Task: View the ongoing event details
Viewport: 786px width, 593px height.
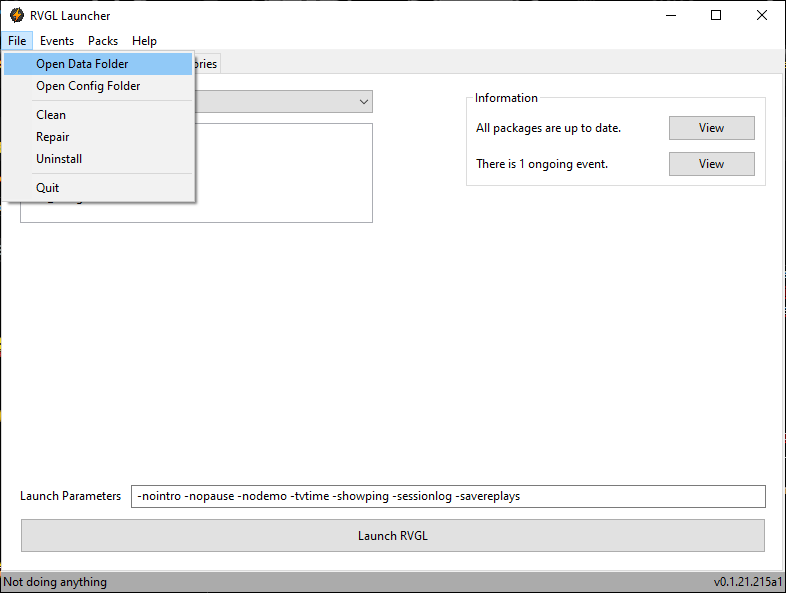Action: coord(711,164)
